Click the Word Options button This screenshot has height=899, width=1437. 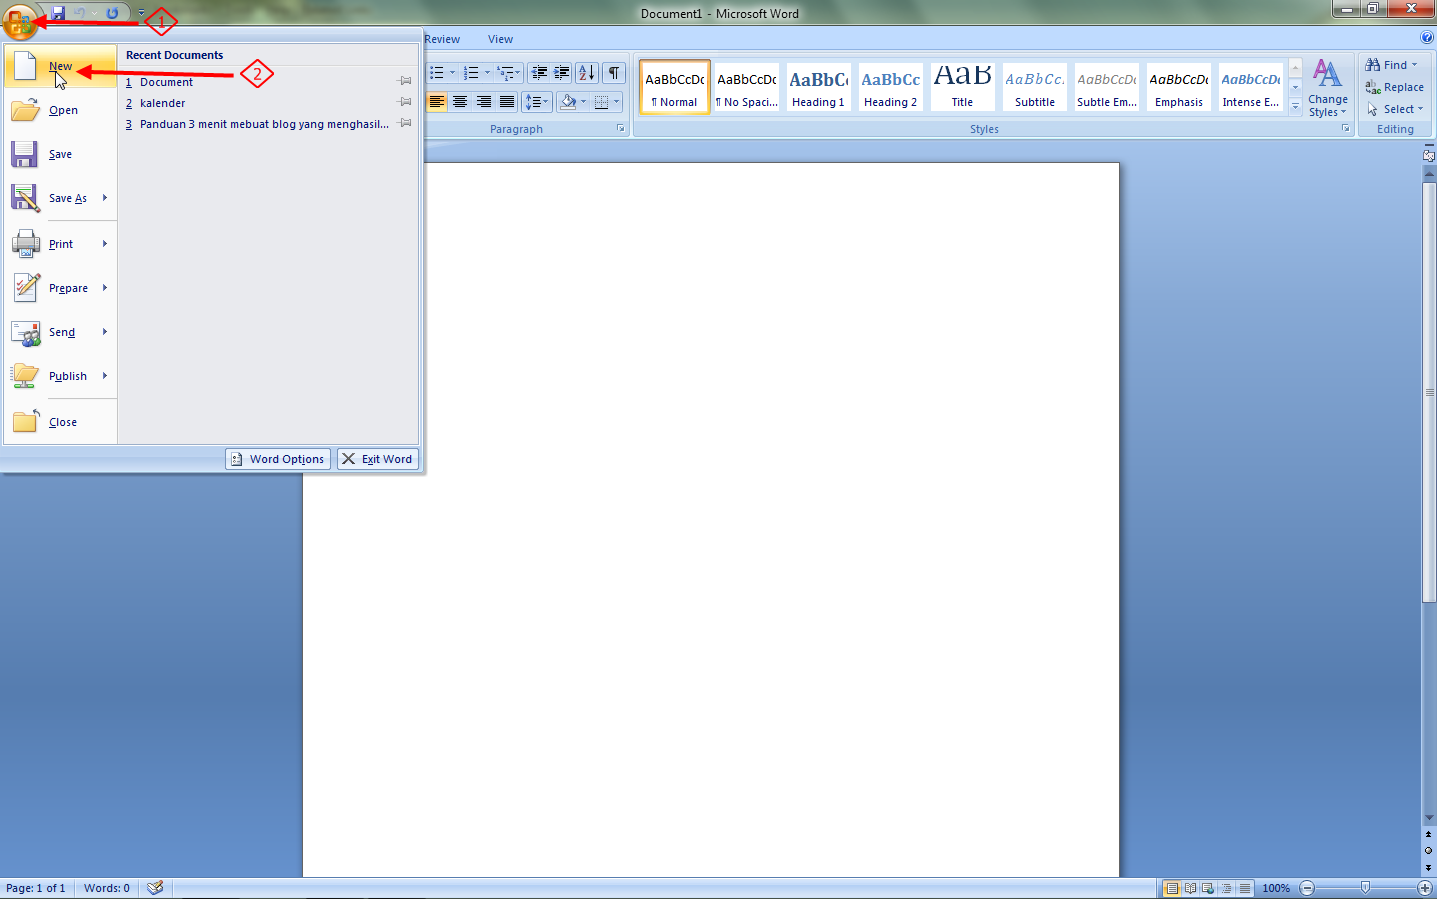point(278,459)
